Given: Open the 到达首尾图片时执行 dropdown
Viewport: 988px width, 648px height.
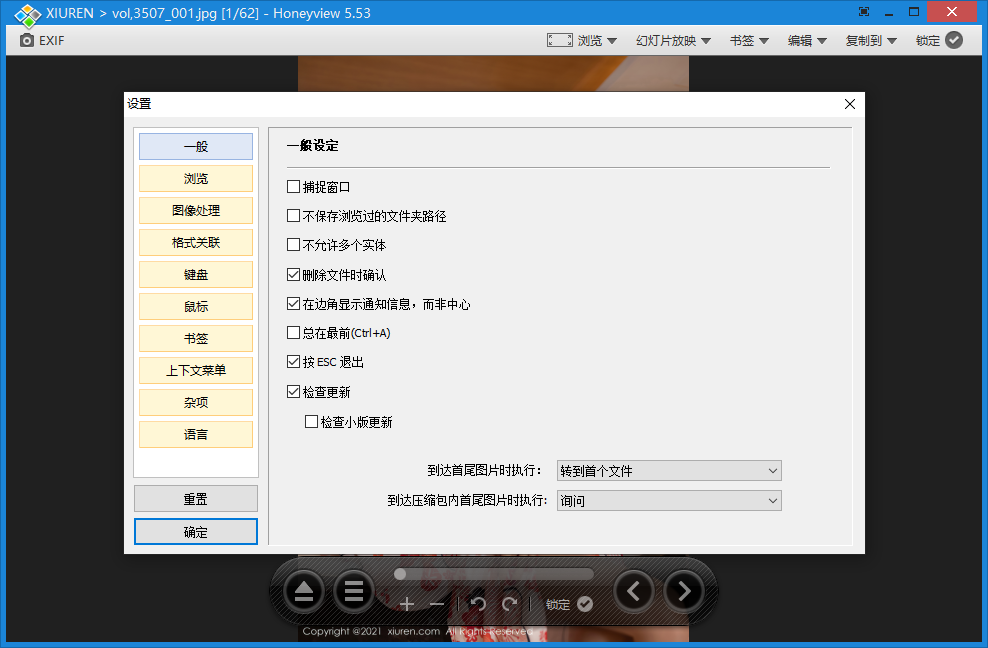Looking at the screenshot, I should 668,470.
